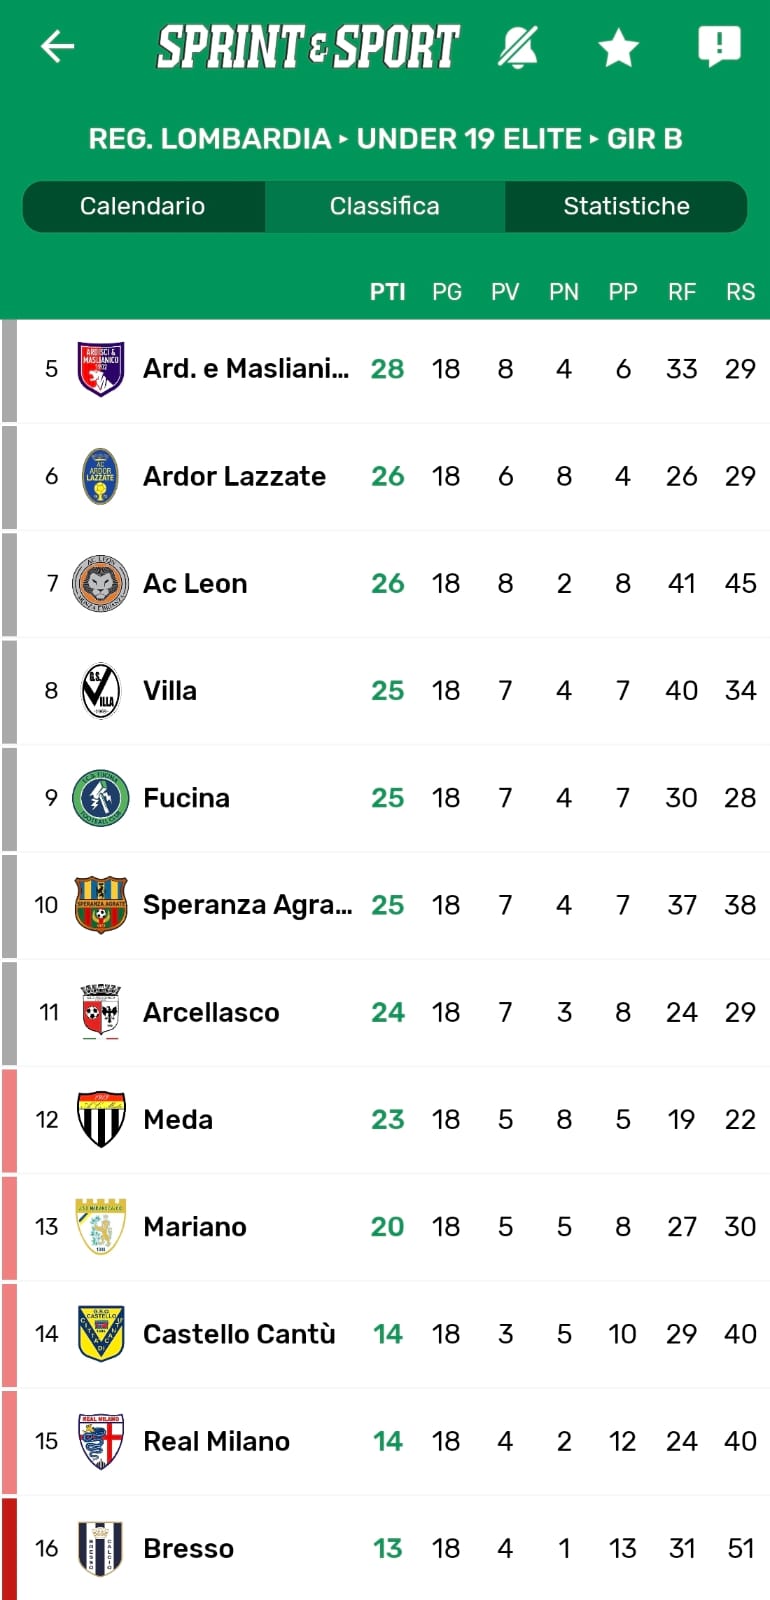
Task: Open the Arcellasco team name
Action: click(x=211, y=1012)
